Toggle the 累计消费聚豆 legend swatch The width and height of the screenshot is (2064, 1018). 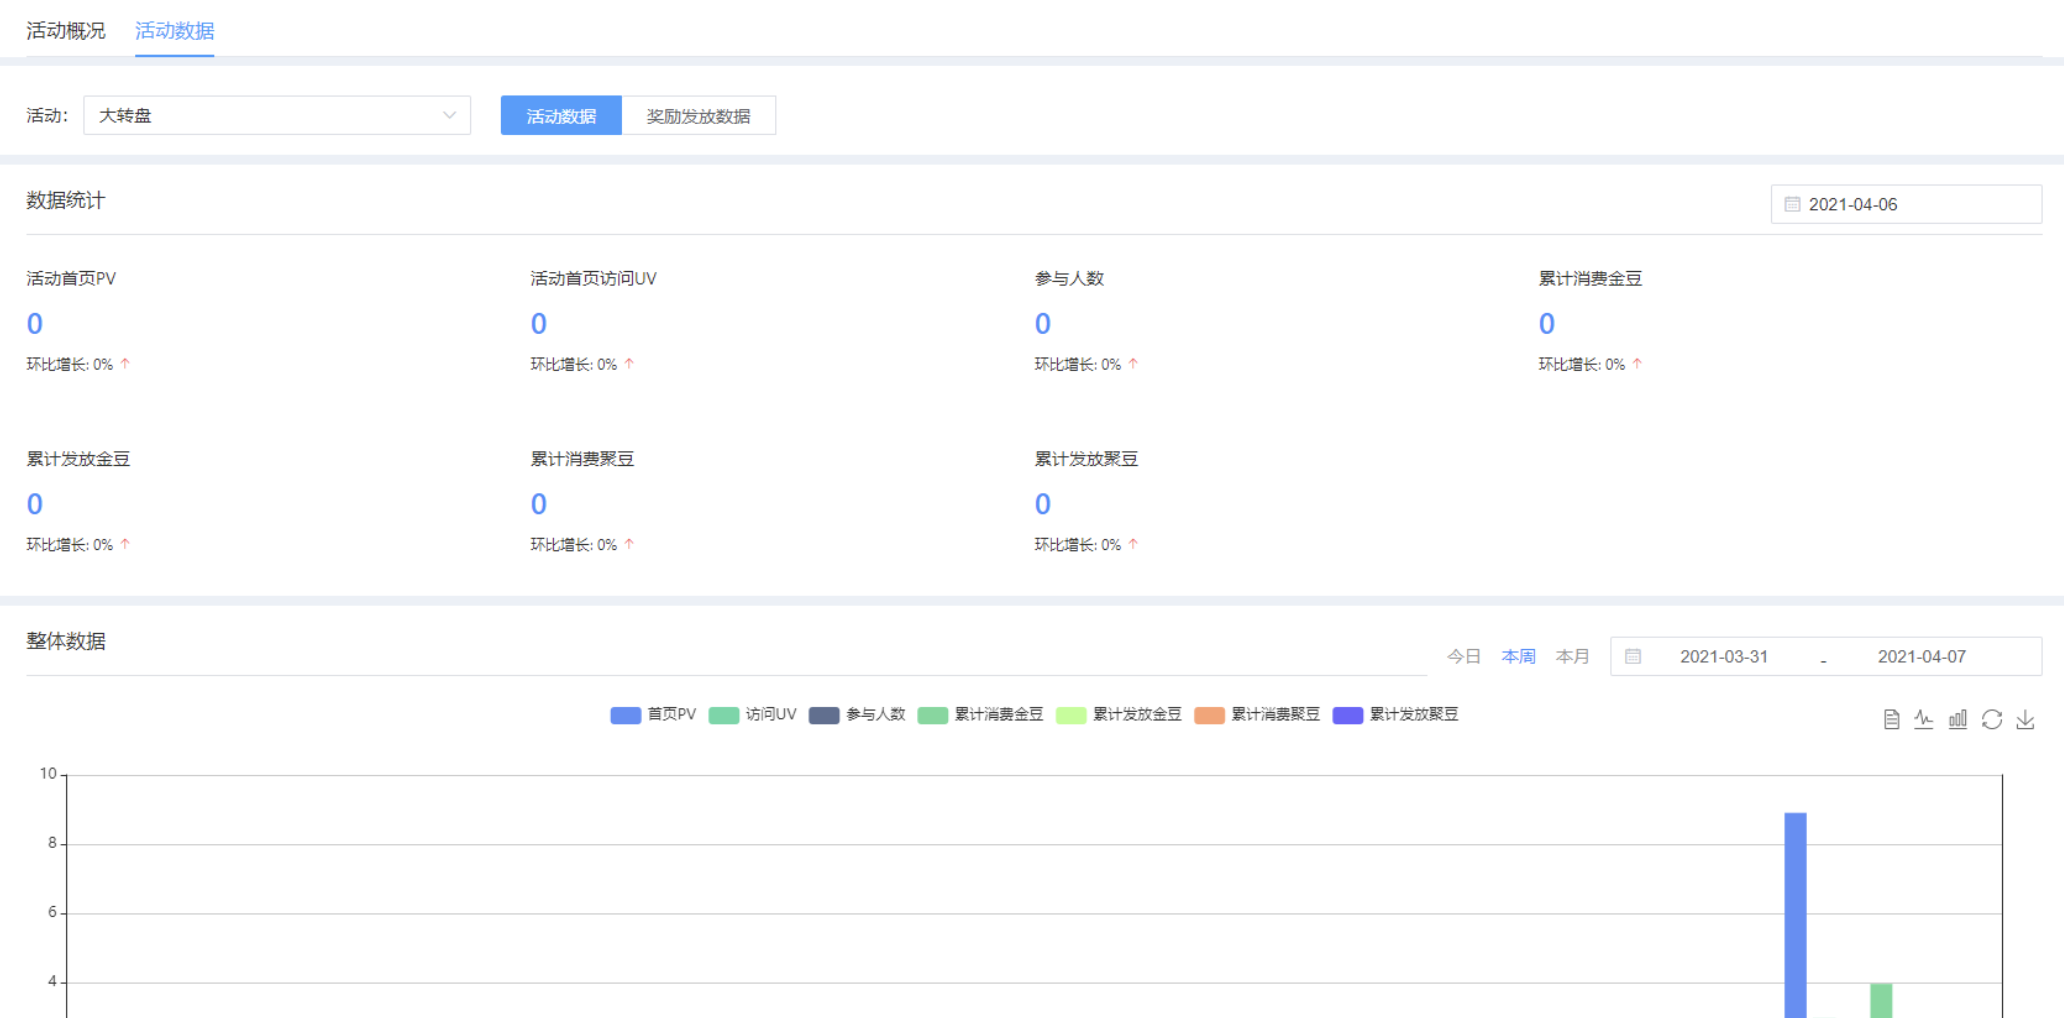click(x=1210, y=715)
